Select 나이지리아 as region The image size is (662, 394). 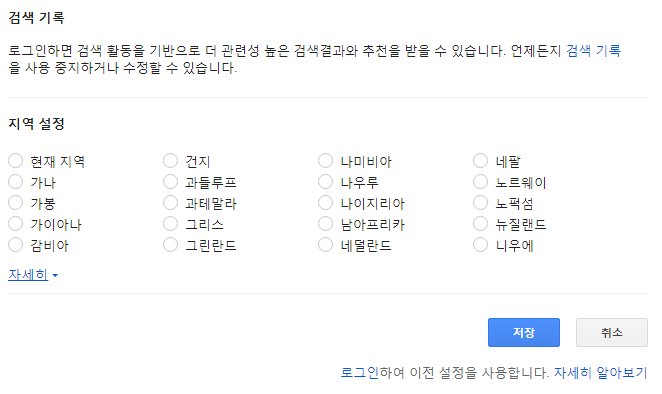pyautogui.click(x=326, y=203)
